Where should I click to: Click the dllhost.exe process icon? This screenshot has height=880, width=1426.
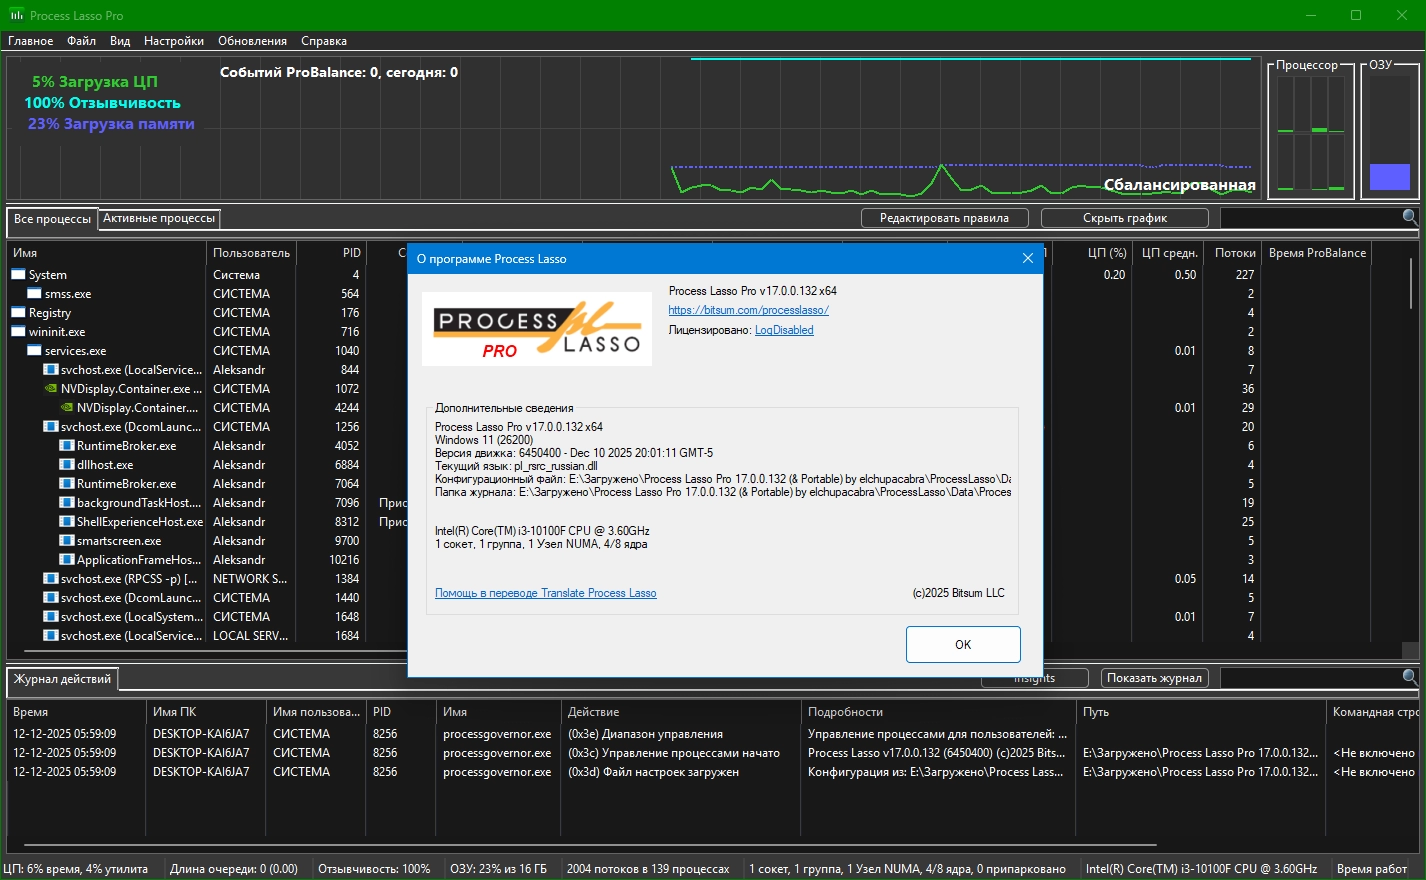click(x=66, y=464)
